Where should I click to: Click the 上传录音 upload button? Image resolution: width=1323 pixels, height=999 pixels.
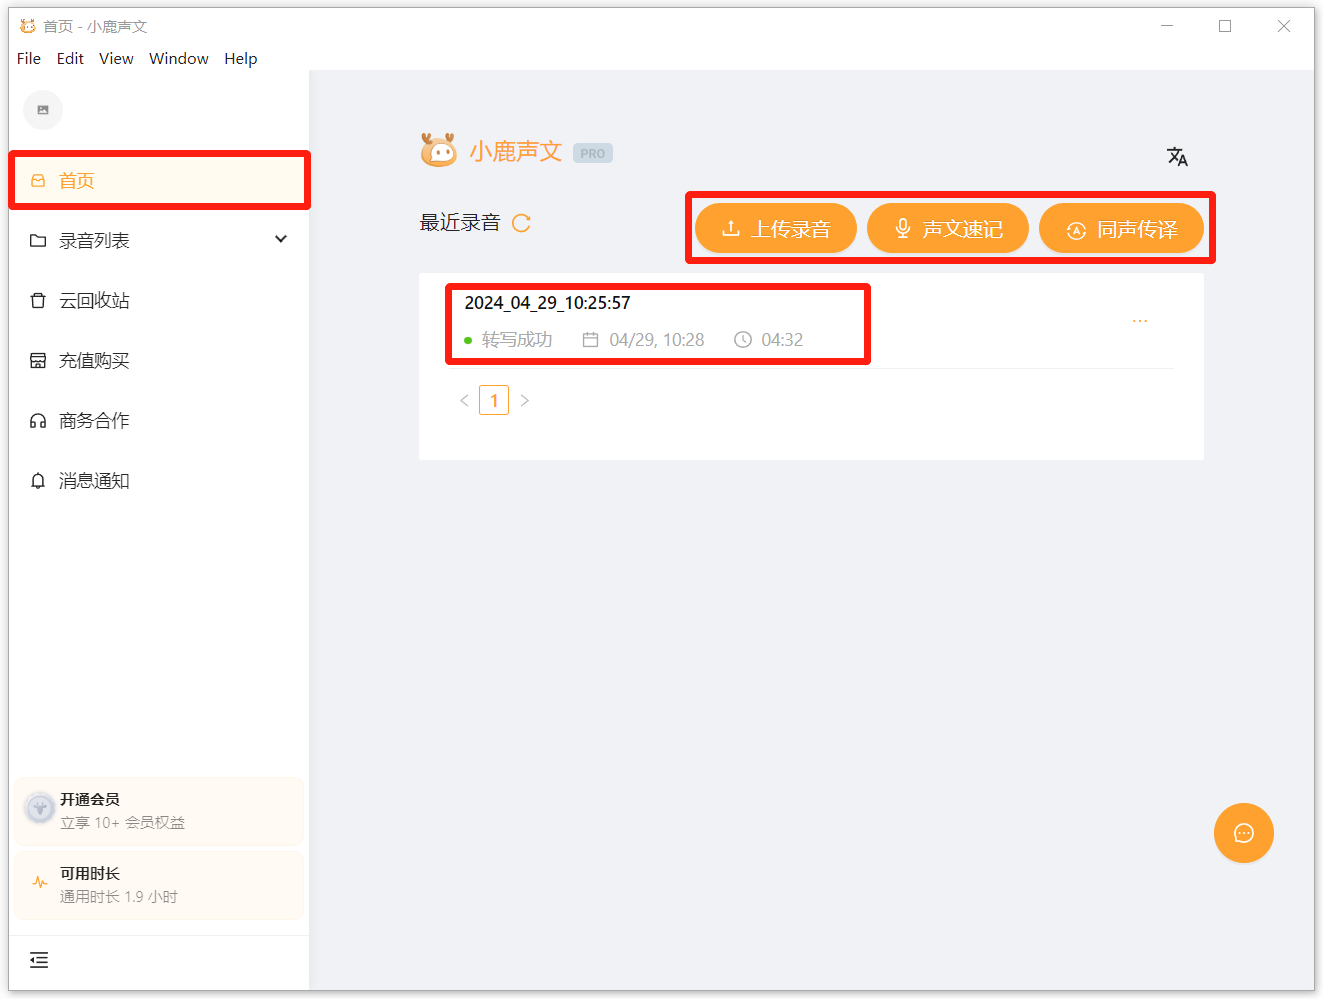click(x=776, y=229)
